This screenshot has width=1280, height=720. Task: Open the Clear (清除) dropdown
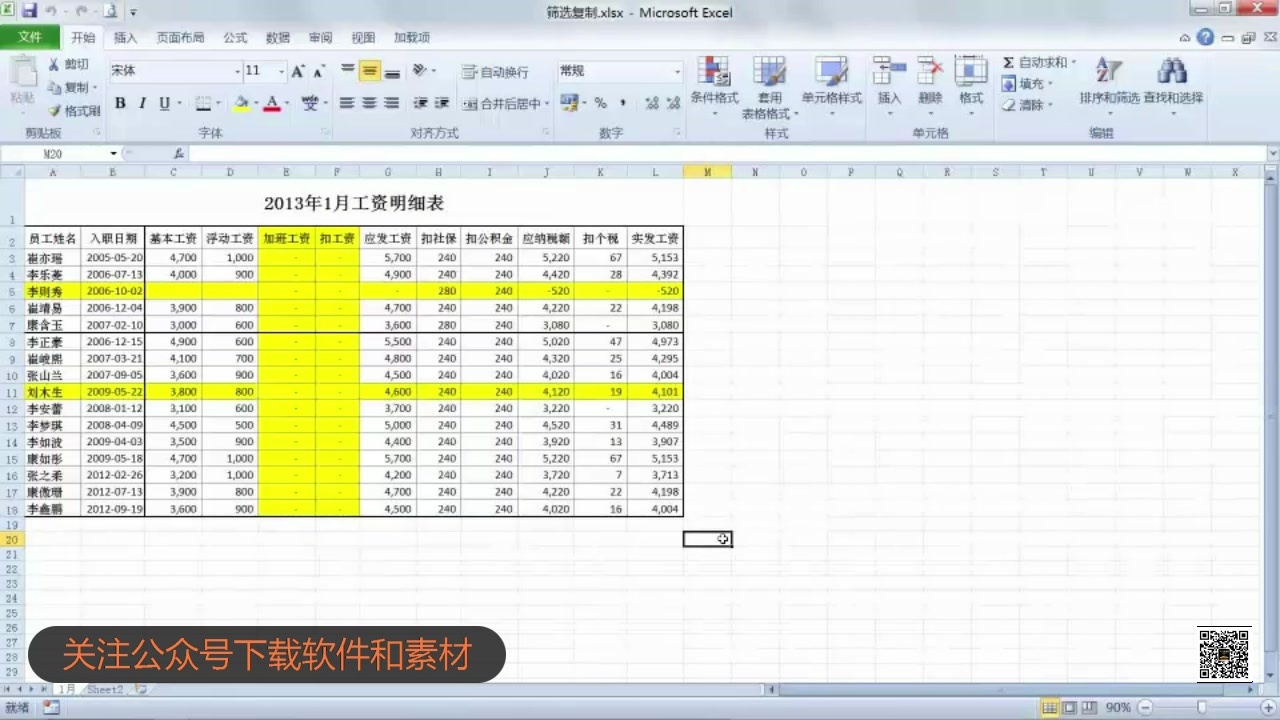coord(1028,105)
